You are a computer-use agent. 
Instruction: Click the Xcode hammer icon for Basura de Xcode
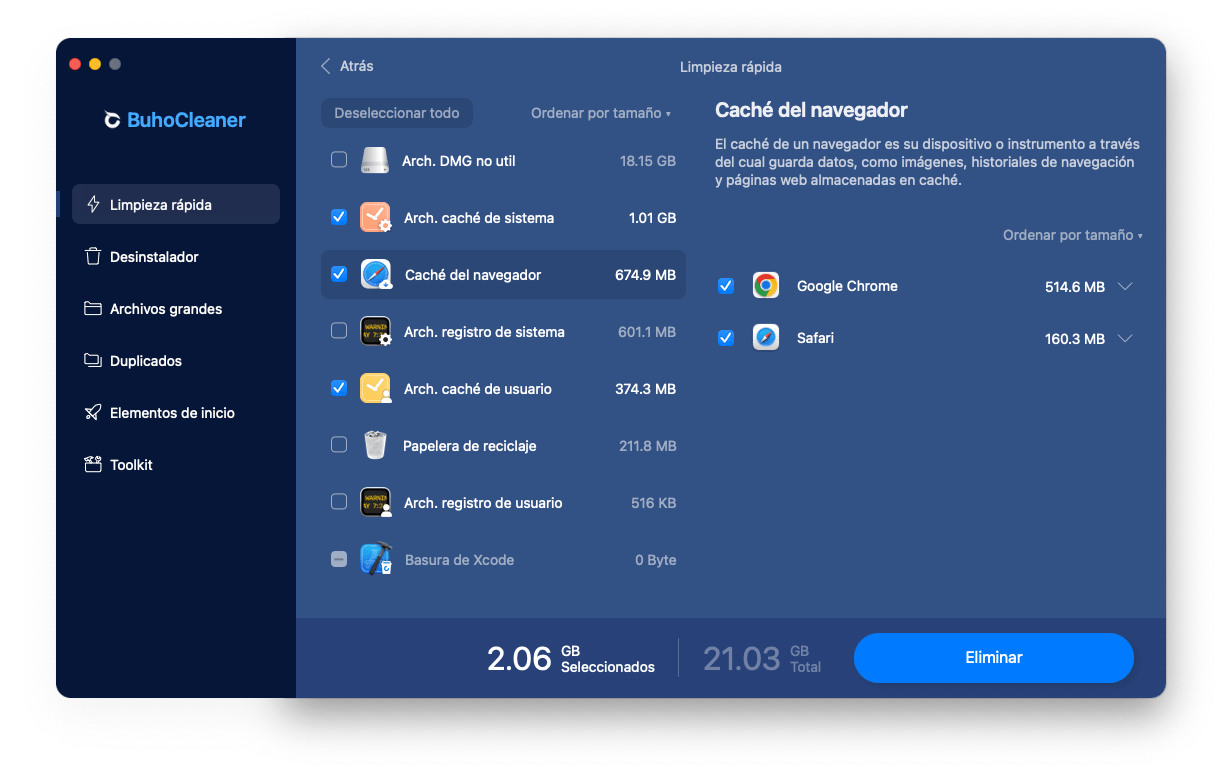tap(375, 559)
